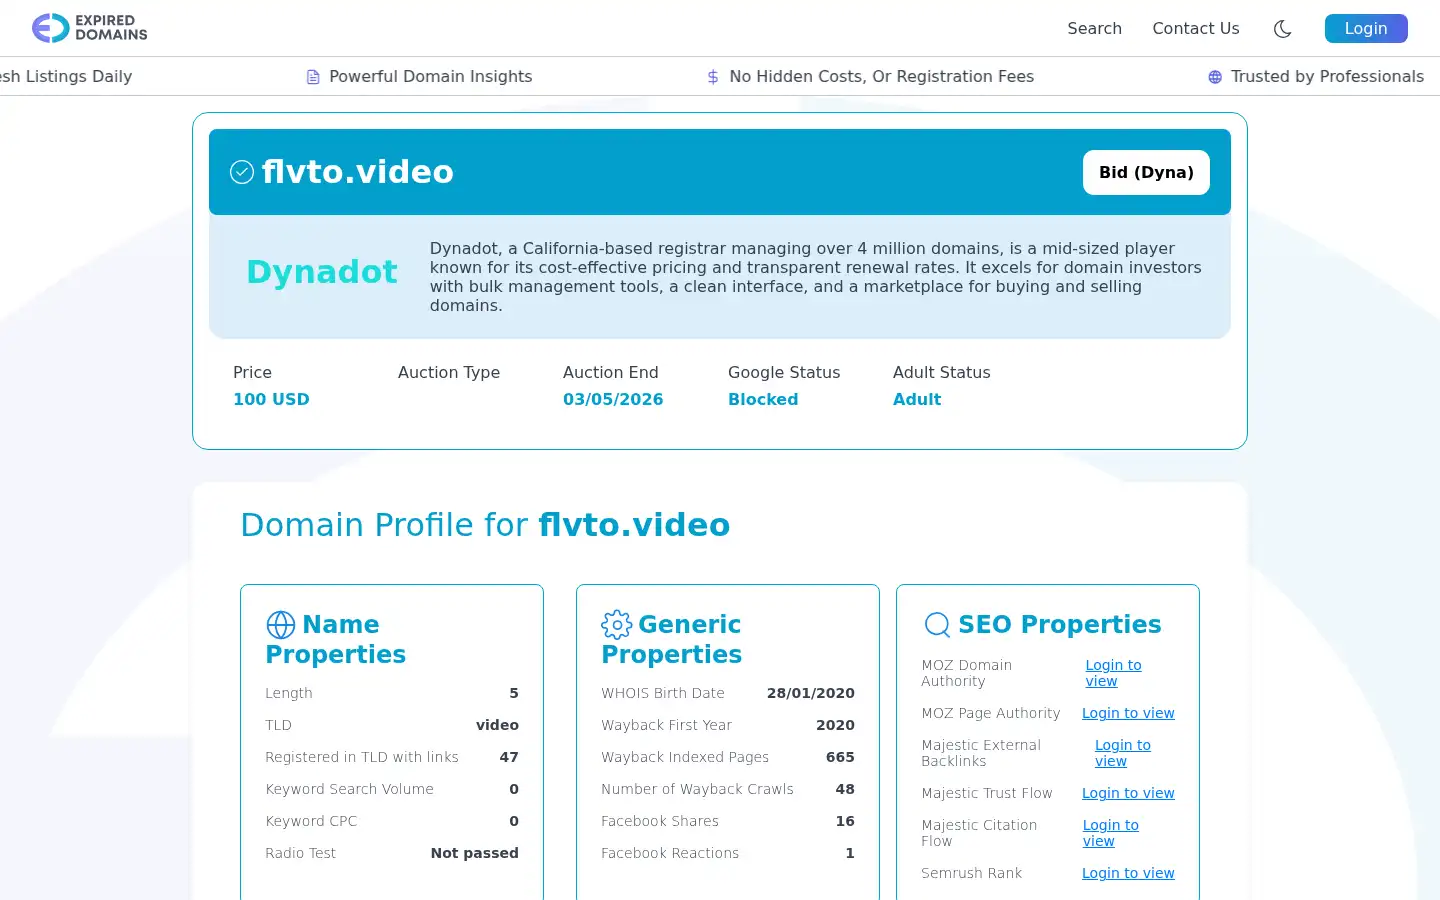Click the Wayback Indexed Pages value 665
The height and width of the screenshot is (900, 1440).
840,757
